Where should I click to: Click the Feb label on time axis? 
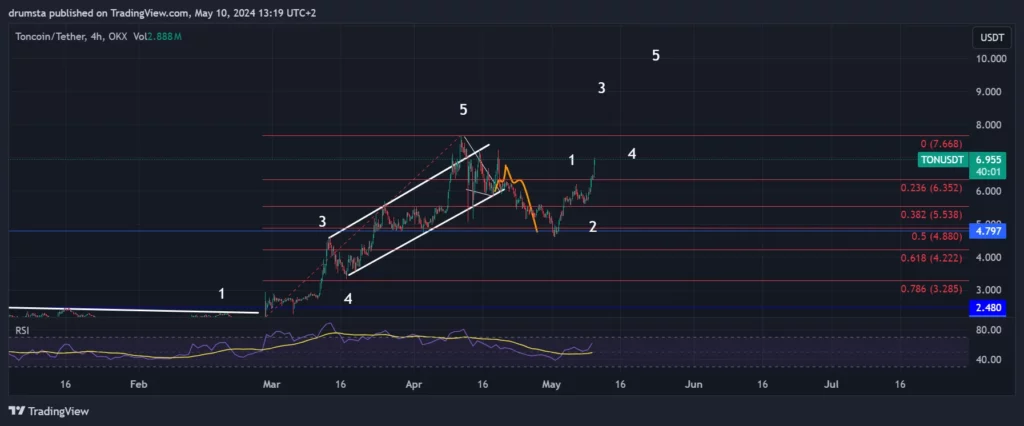tap(137, 385)
